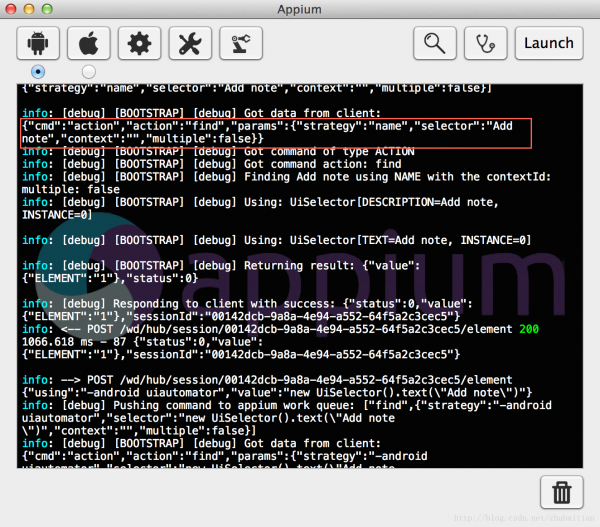Click the Appium window title

coord(300,9)
